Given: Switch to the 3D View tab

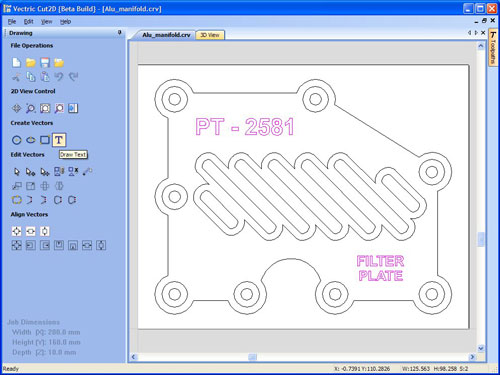Looking at the screenshot, I should [210, 35].
